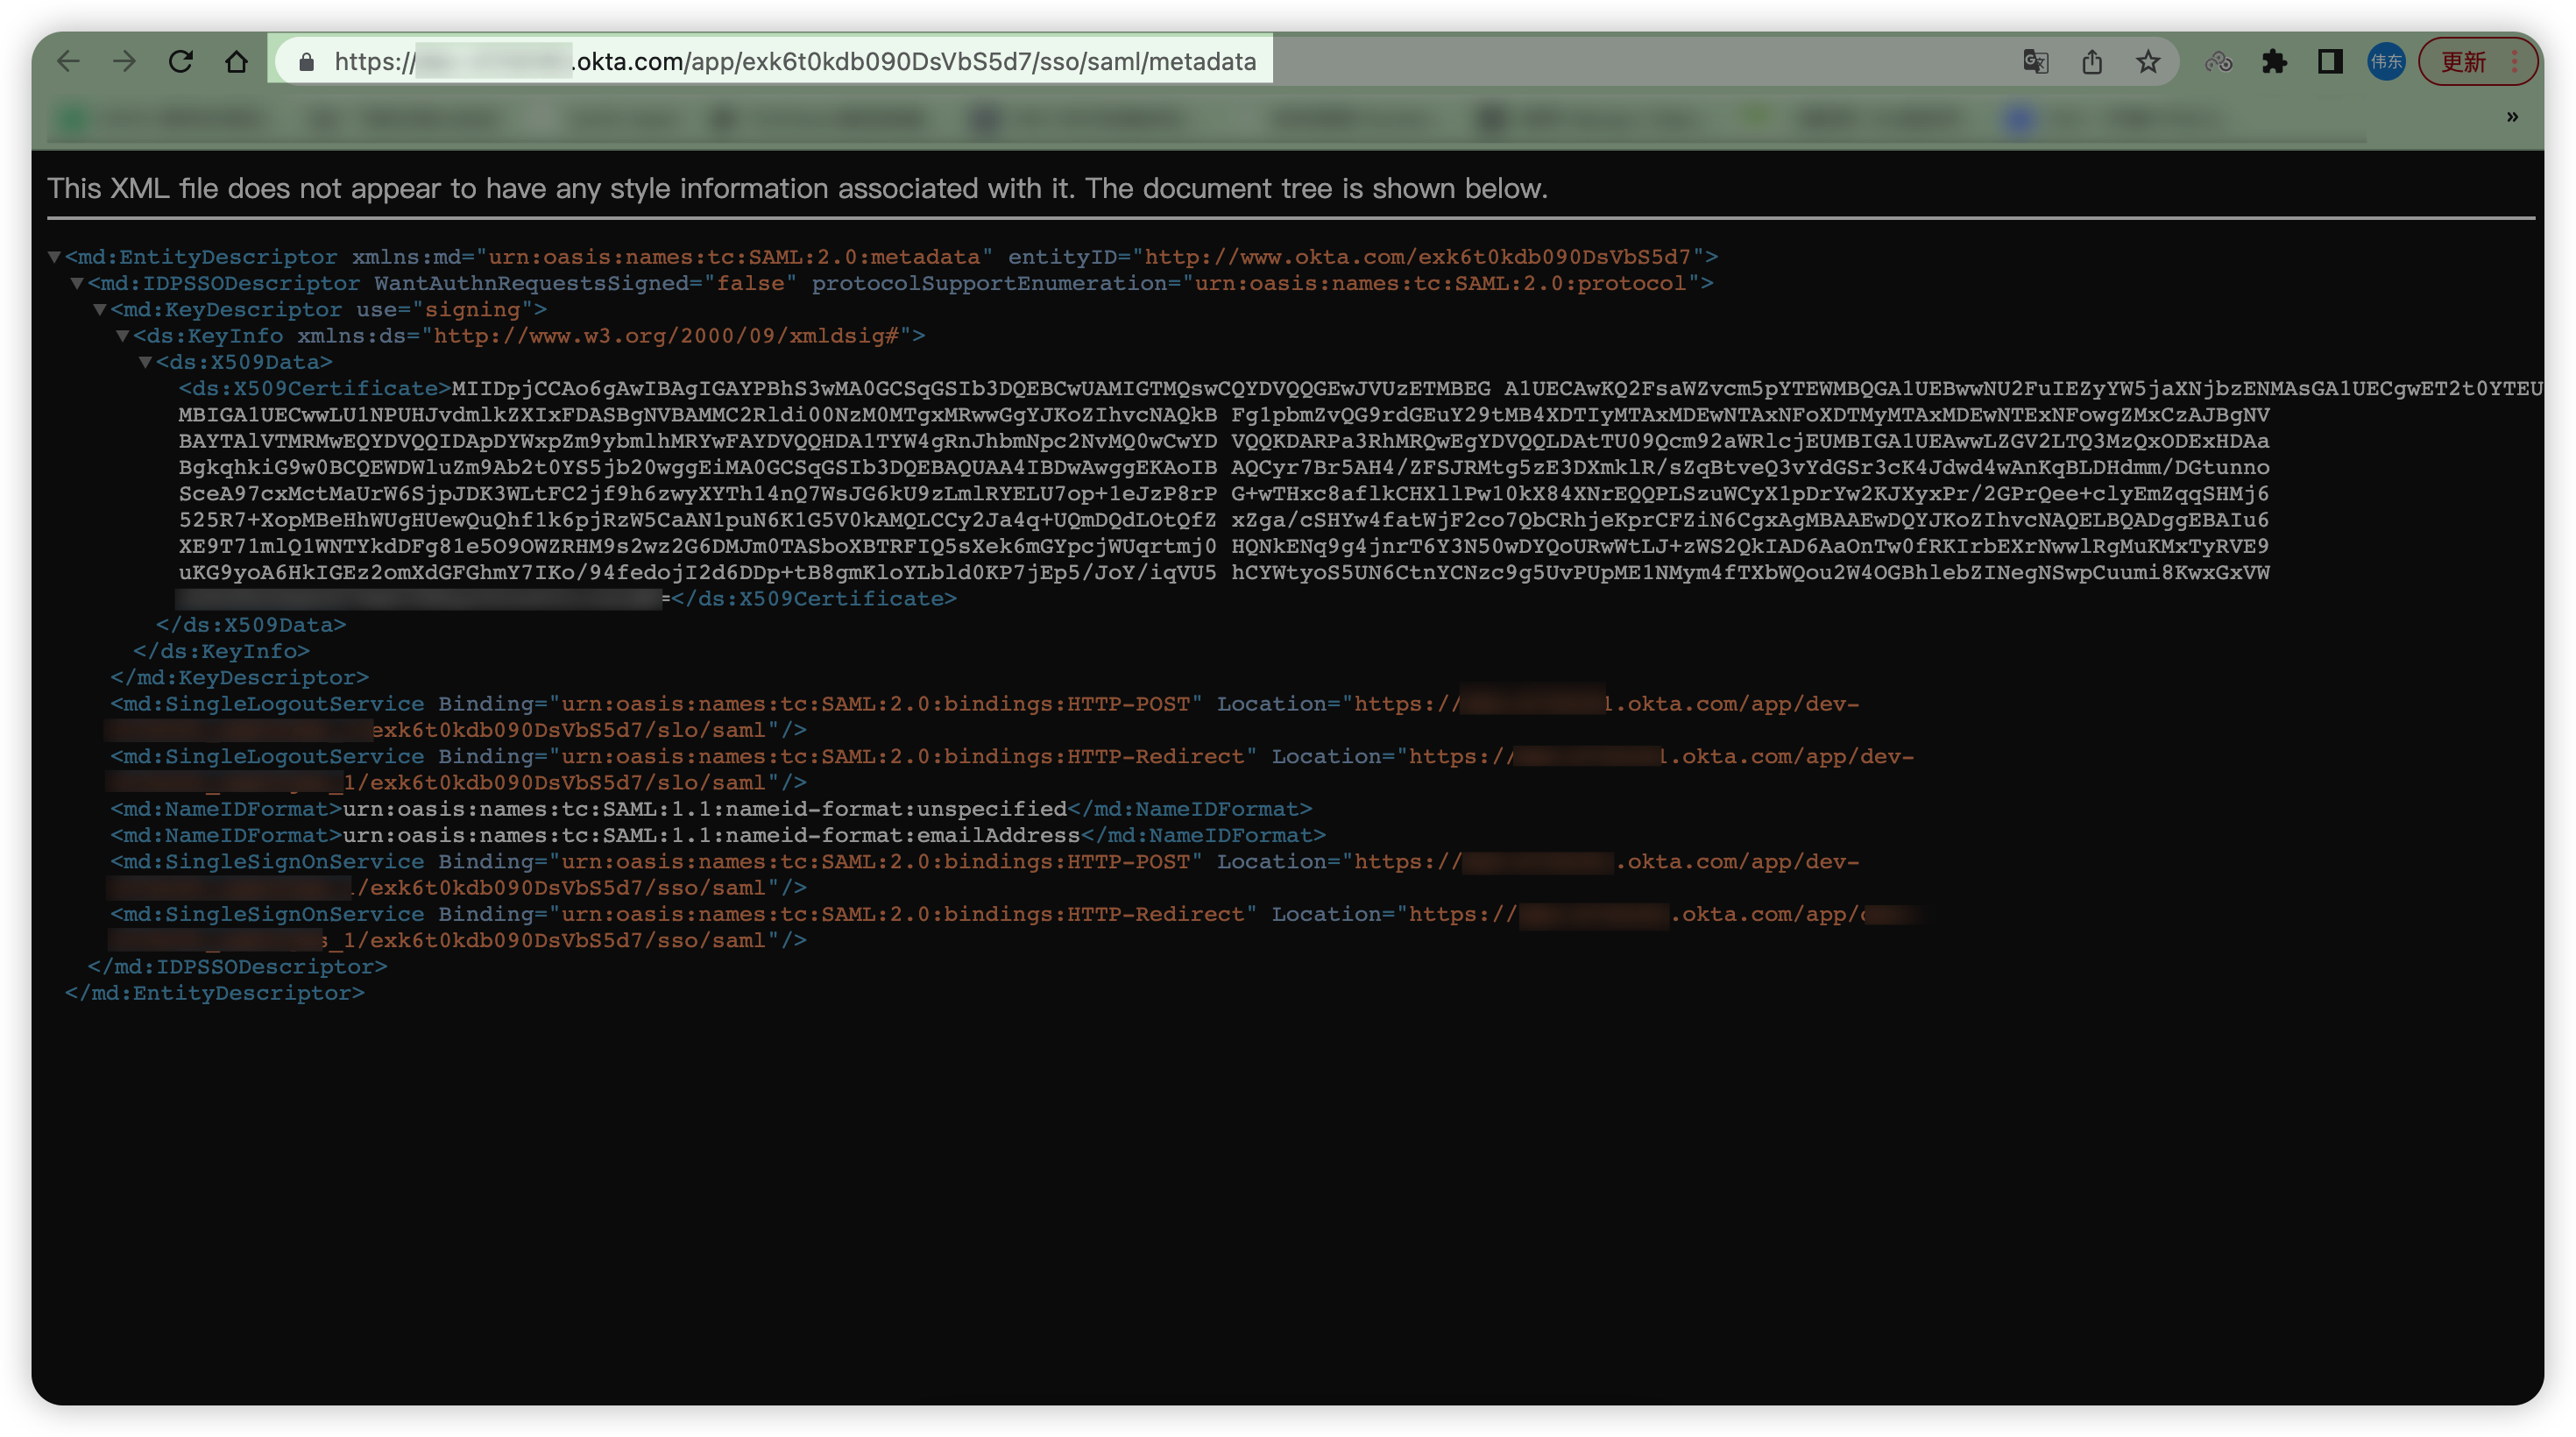Go to the browser home page
The width and height of the screenshot is (2576, 1437).
(x=236, y=62)
